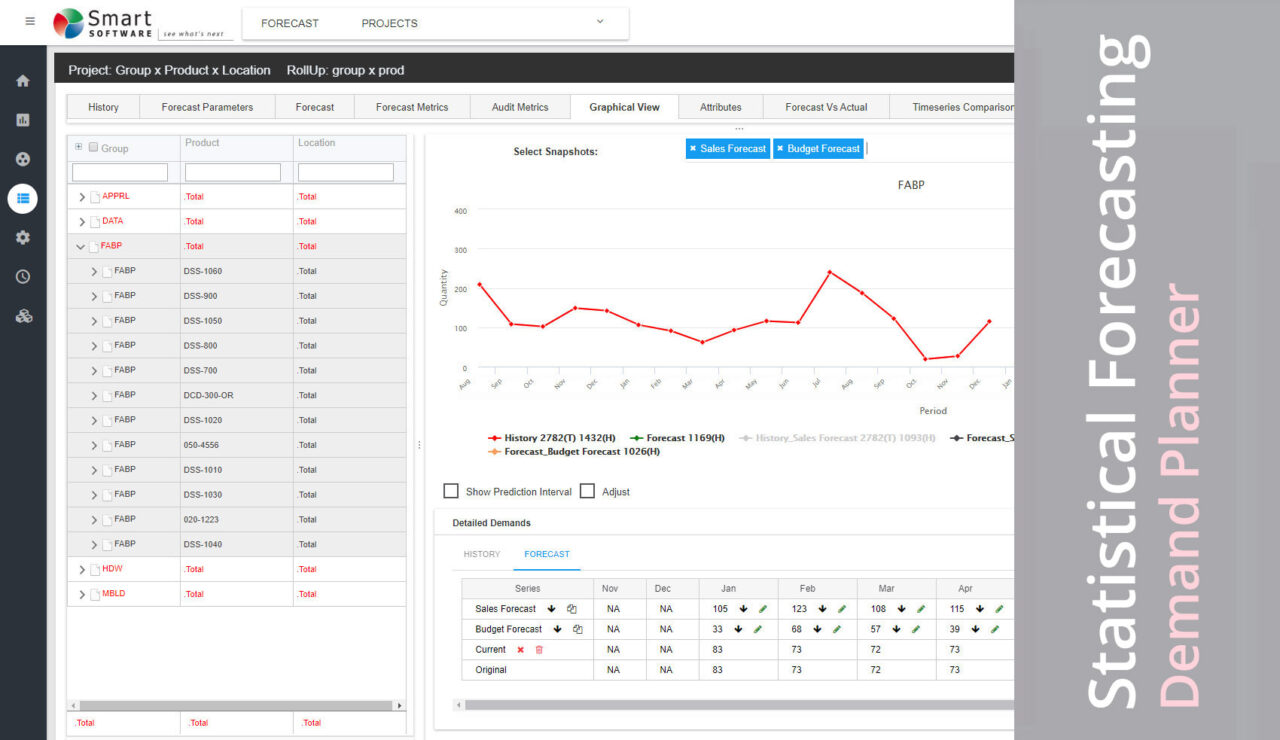
Task: Enable Show Prediction Interval checkbox
Action: (451, 491)
